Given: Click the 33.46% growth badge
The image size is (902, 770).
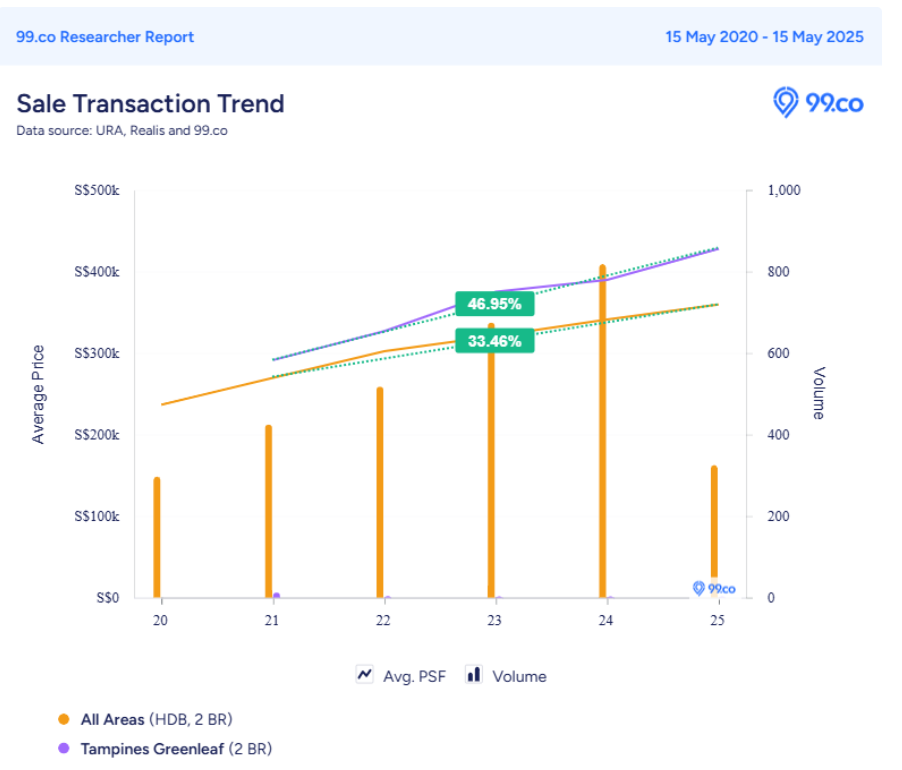Looking at the screenshot, I should coord(494,342).
